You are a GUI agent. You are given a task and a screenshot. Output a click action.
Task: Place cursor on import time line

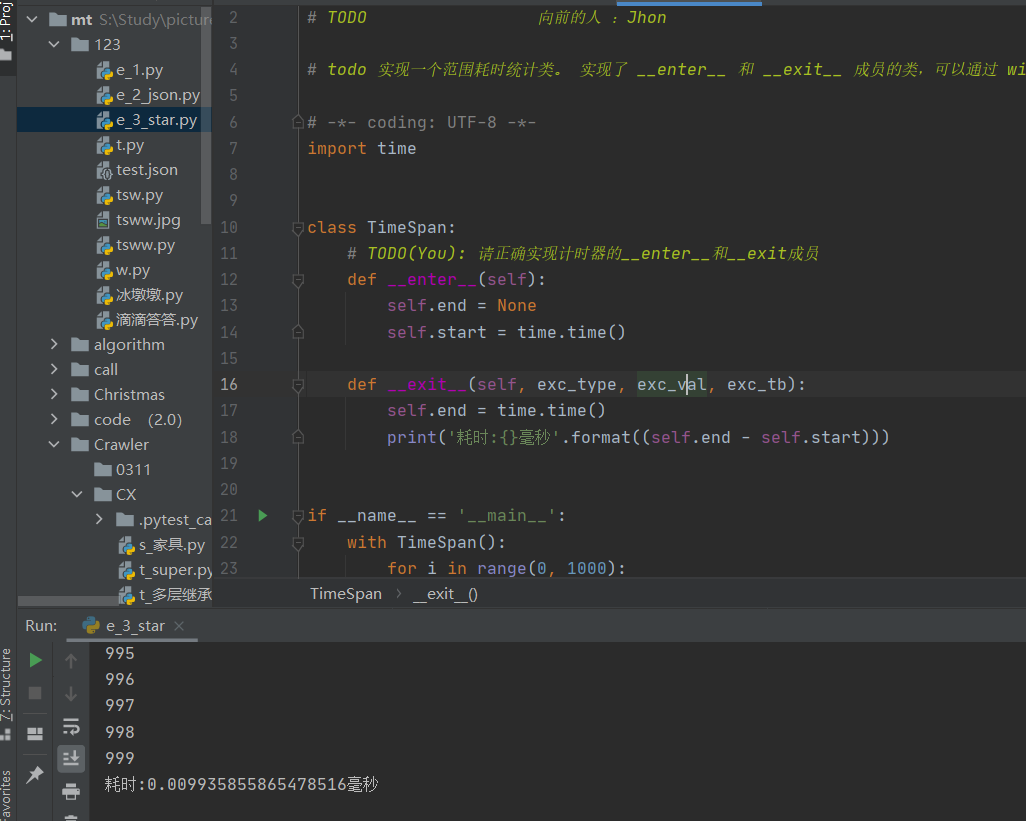[362, 148]
